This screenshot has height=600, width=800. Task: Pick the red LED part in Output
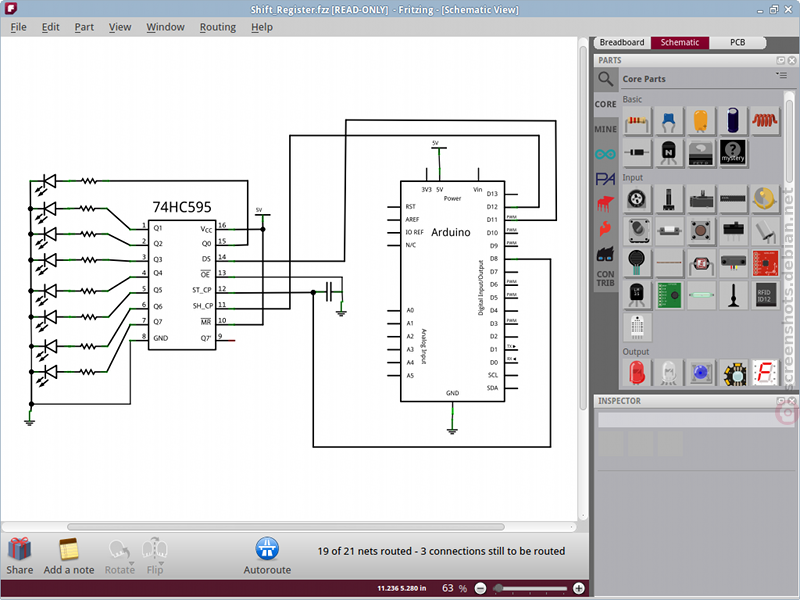pyautogui.click(x=637, y=372)
